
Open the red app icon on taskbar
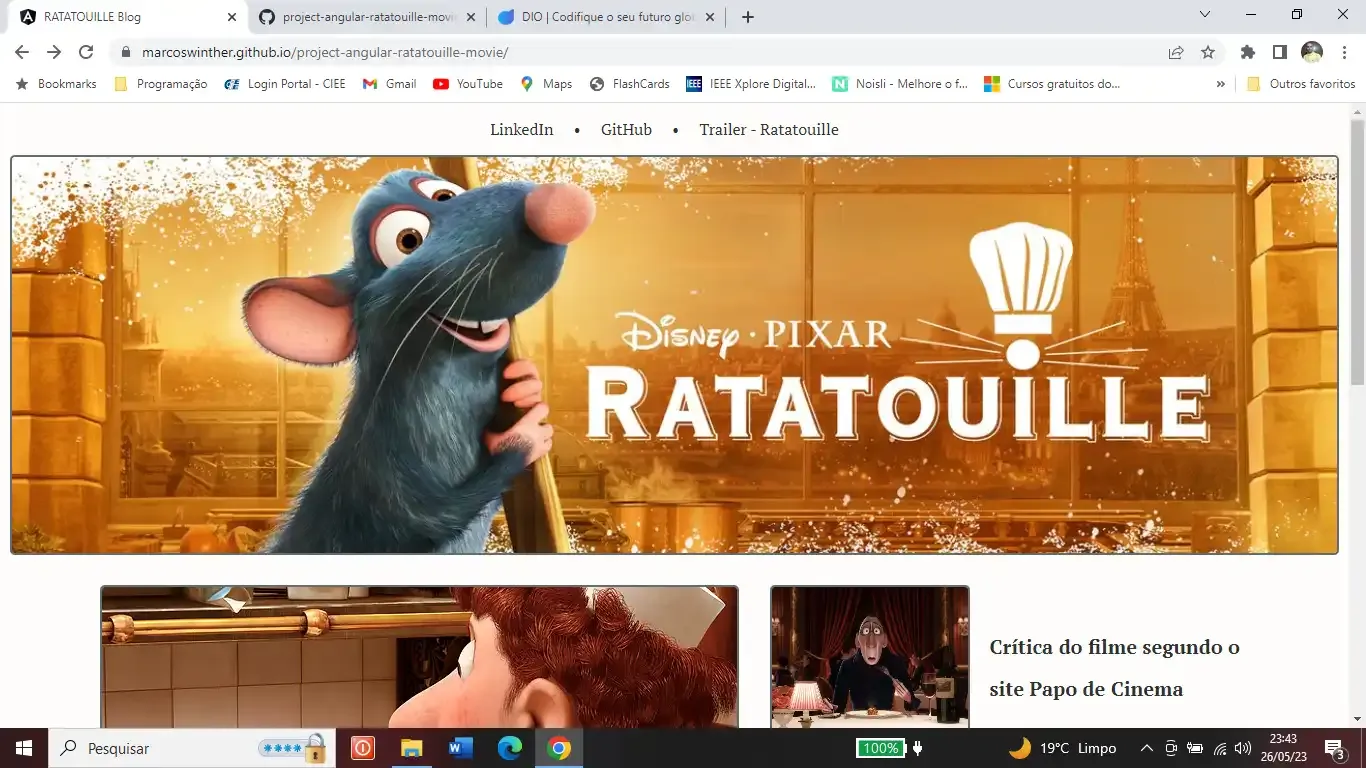click(x=363, y=748)
